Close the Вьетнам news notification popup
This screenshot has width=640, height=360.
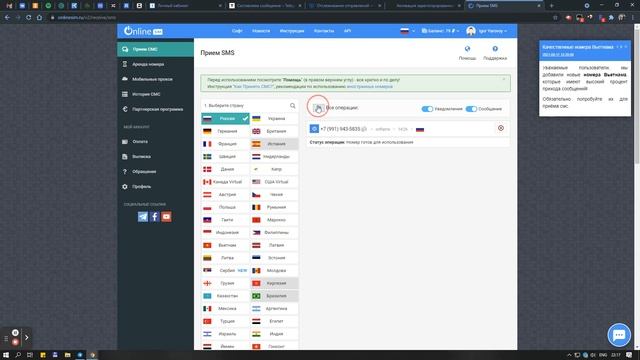(626, 47)
